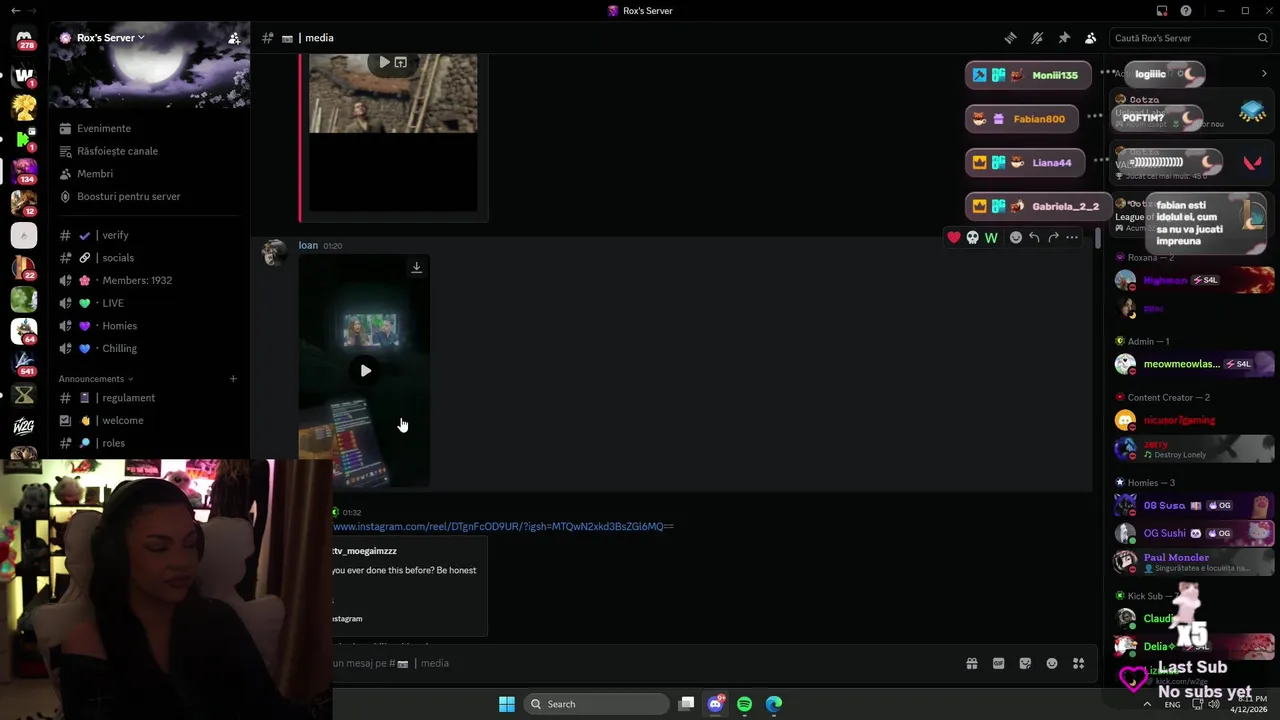The image size is (1280, 720).
Task: Toggle member list visibility icon
Action: (1091, 38)
